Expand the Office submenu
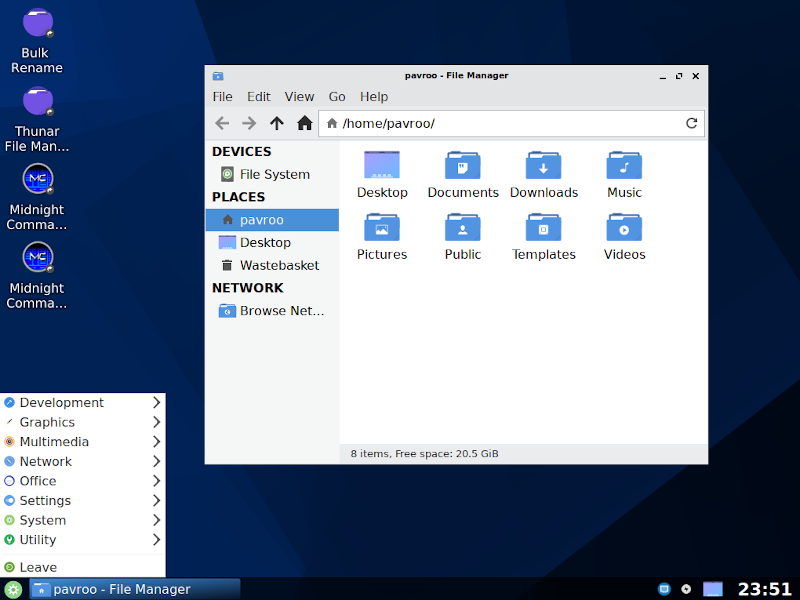The height and width of the screenshot is (600, 800). click(x=83, y=481)
